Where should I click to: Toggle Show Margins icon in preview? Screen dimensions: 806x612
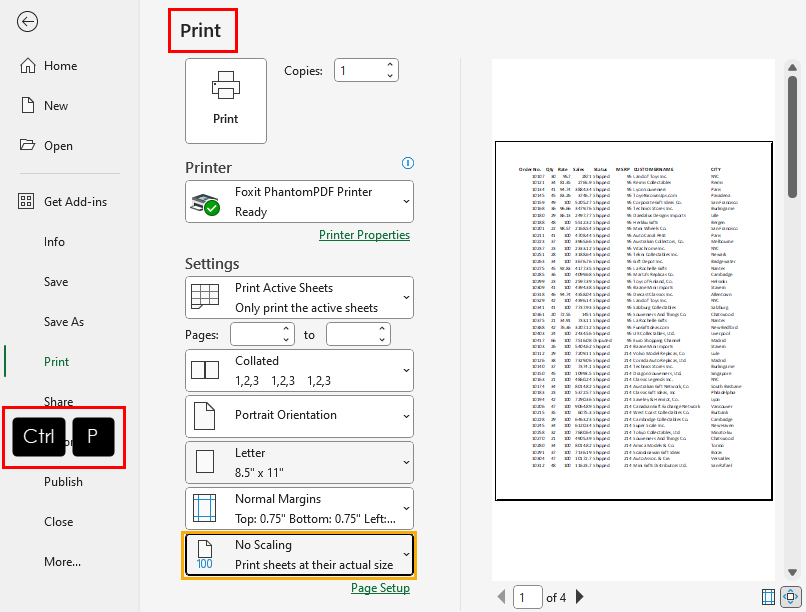[768, 597]
